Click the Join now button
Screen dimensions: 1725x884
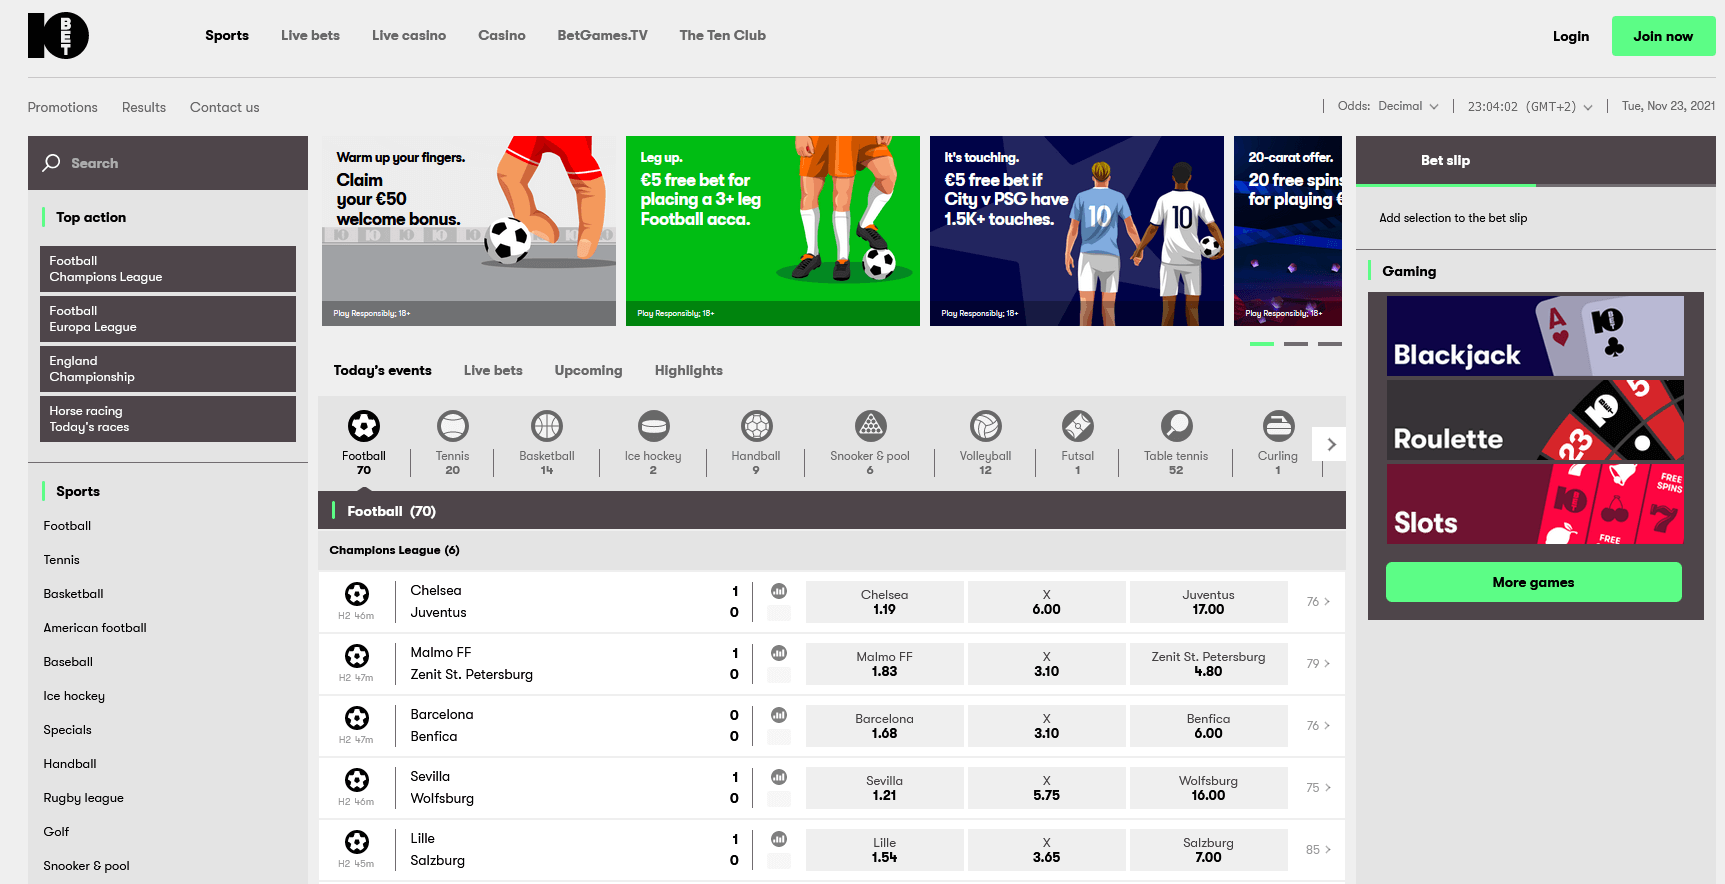(1664, 36)
